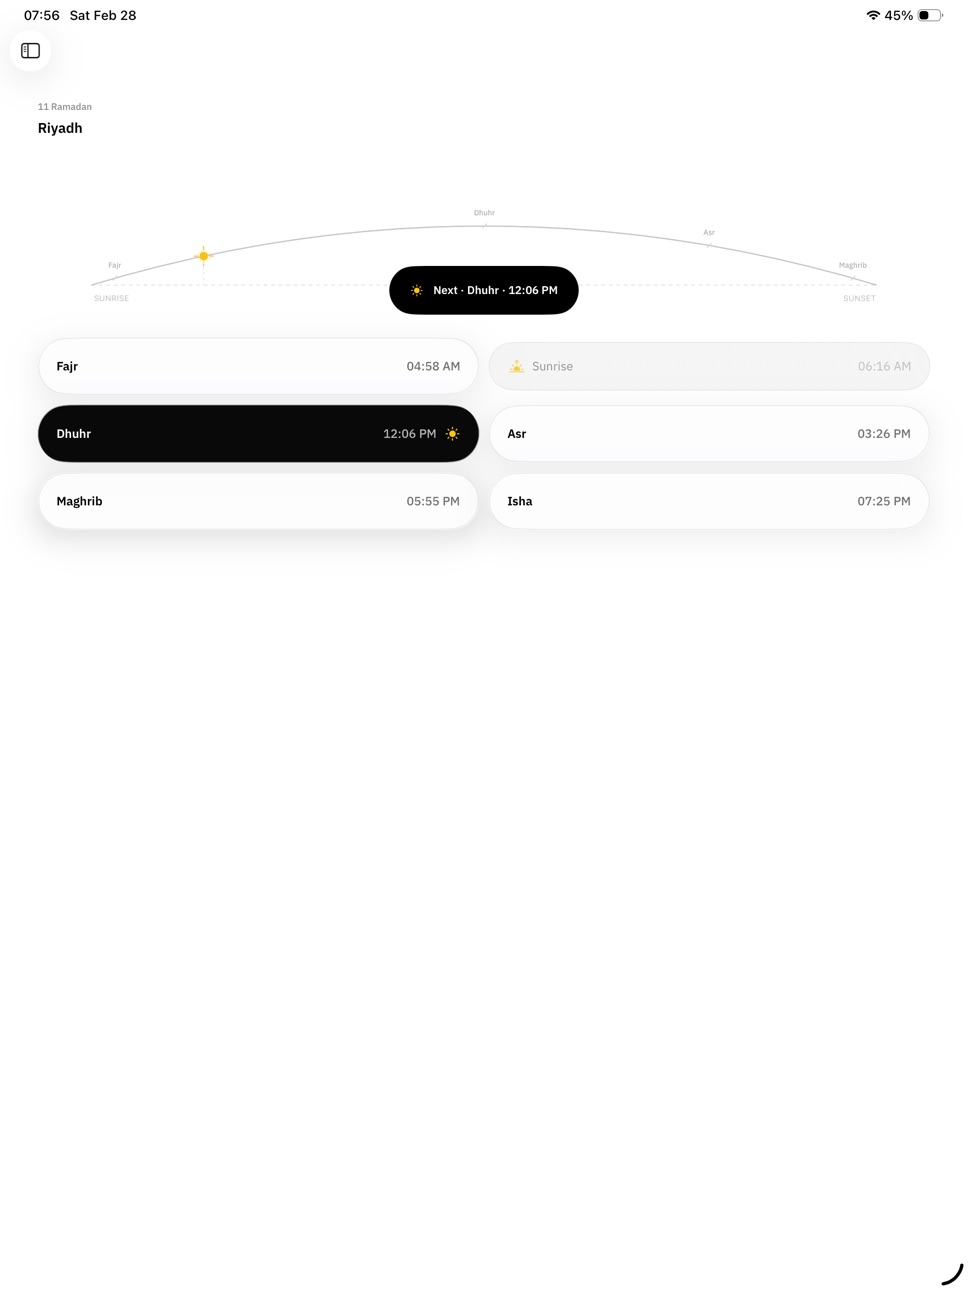Select the Sunrise 06:16 AM card
The width and height of the screenshot is (968, 1290).
pyautogui.click(x=709, y=366)
